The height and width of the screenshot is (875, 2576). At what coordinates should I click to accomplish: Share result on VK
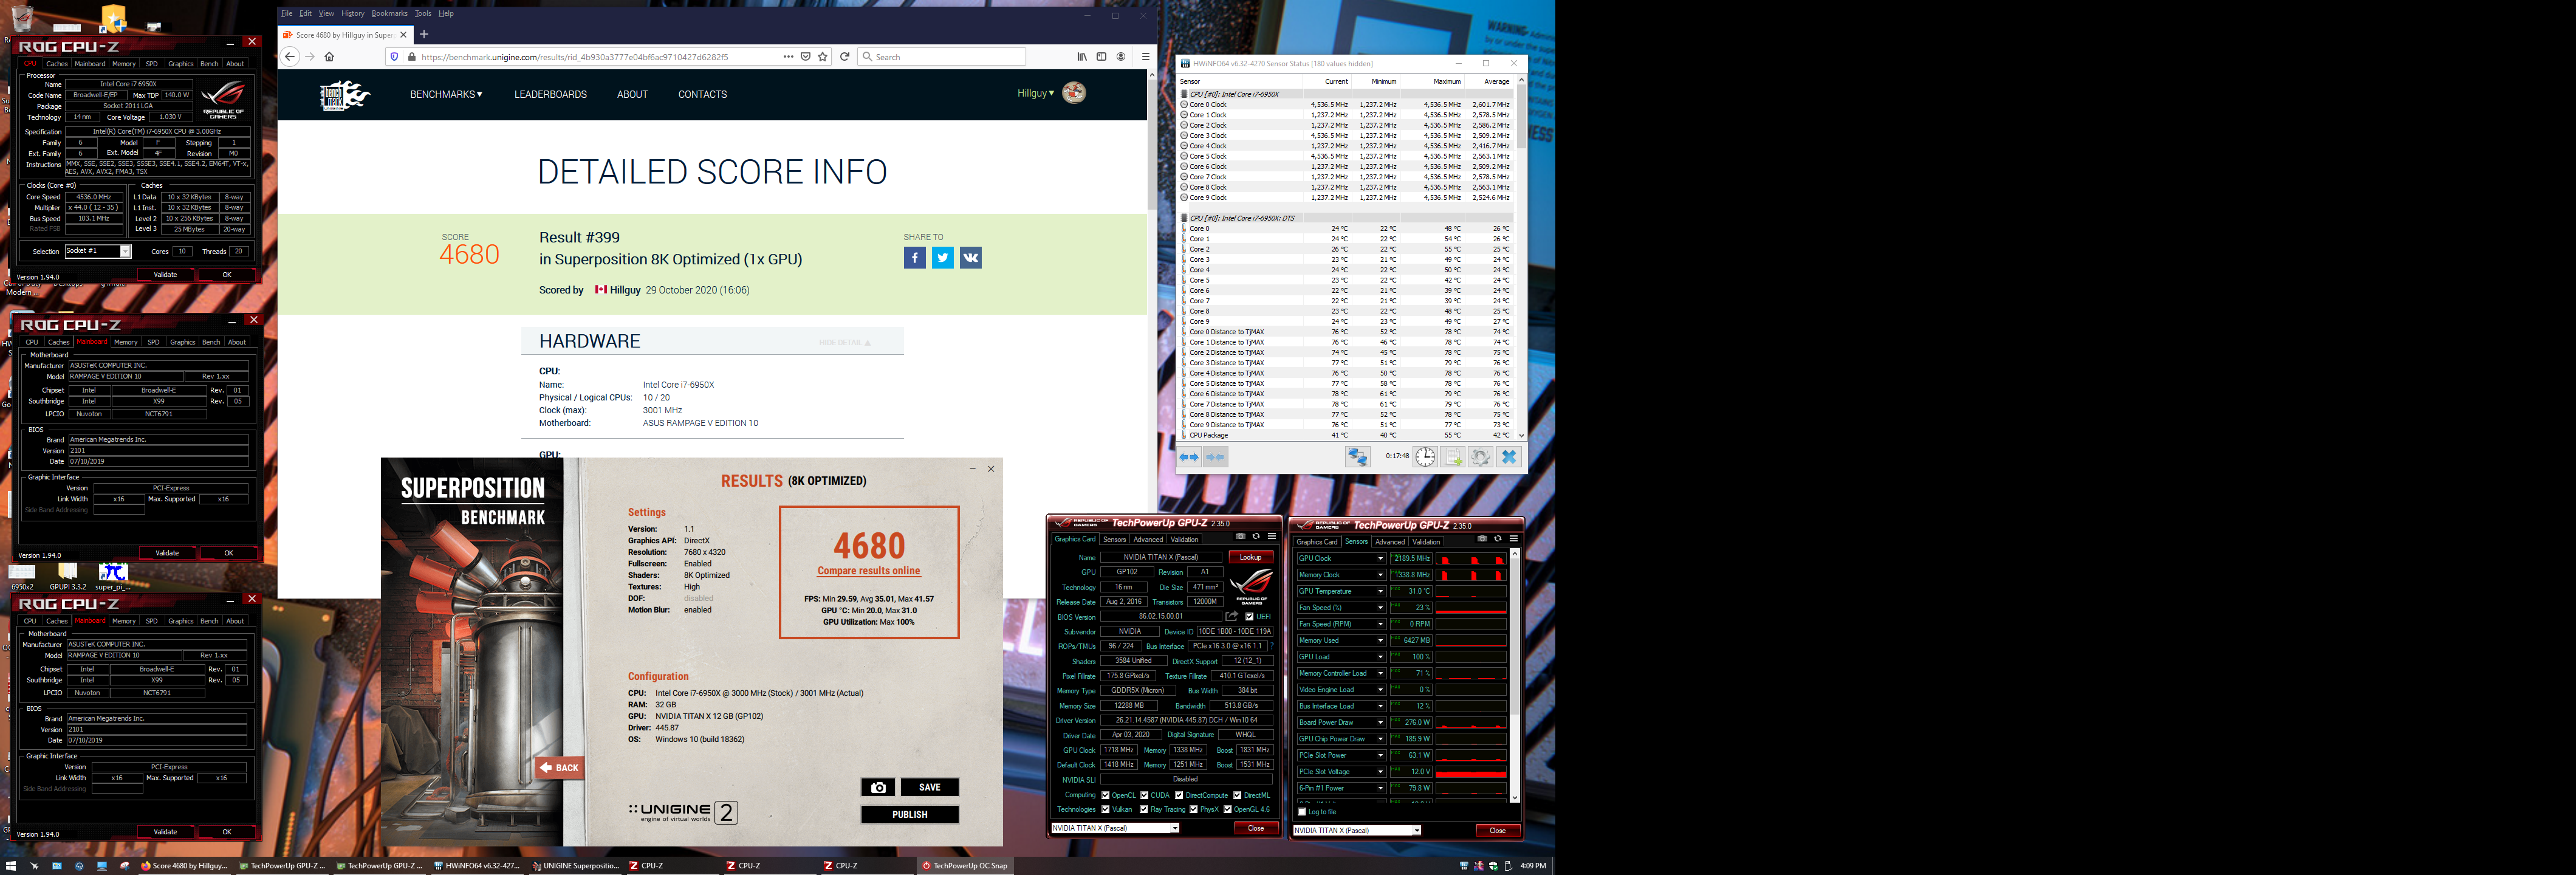coord(970,258)
